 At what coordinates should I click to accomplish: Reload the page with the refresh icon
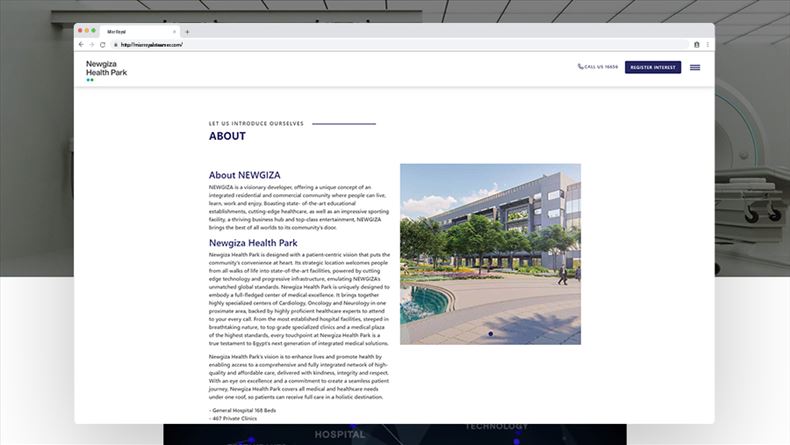(x=102, y=45)
